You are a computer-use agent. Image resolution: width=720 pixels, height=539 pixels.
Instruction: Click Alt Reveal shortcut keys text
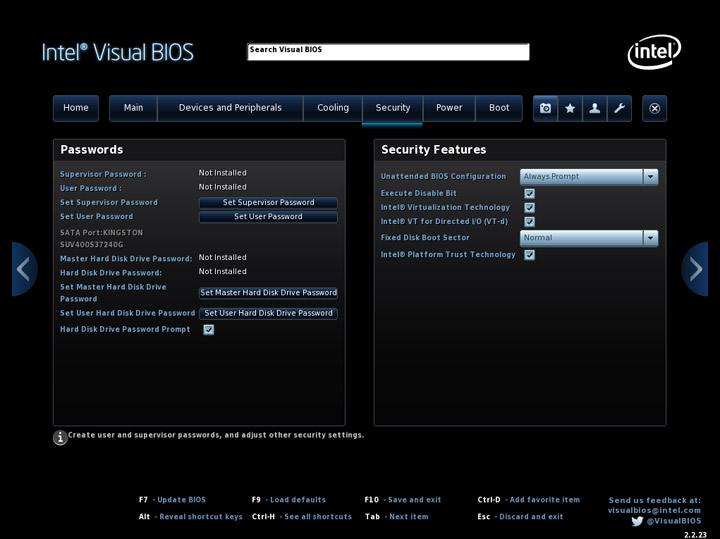[x=191, y=517]
